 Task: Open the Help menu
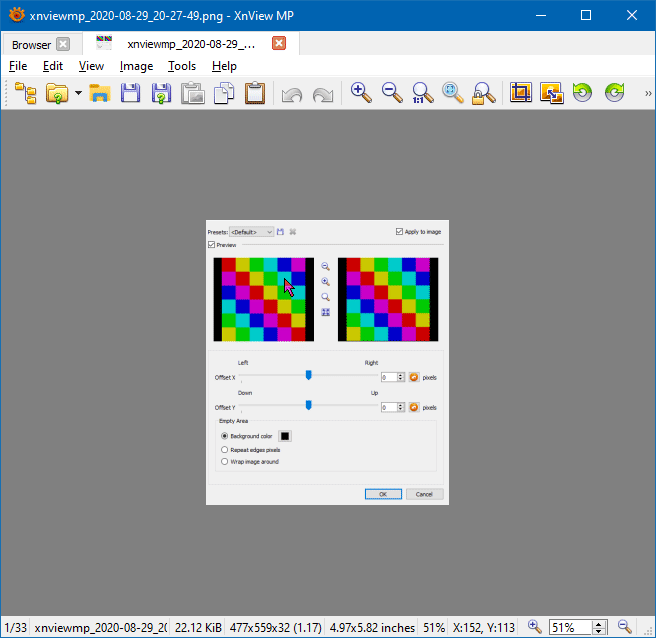pos(224,66)
